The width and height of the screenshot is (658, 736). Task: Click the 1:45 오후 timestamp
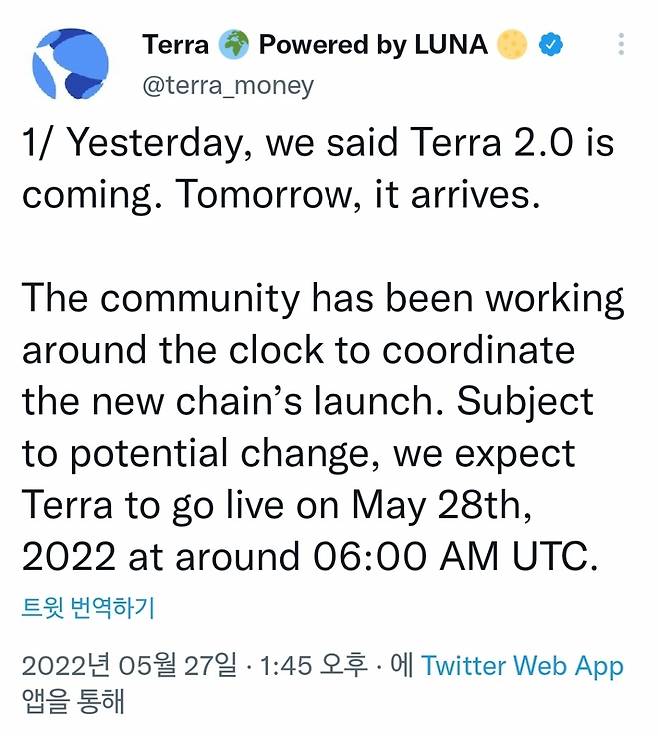313,666
